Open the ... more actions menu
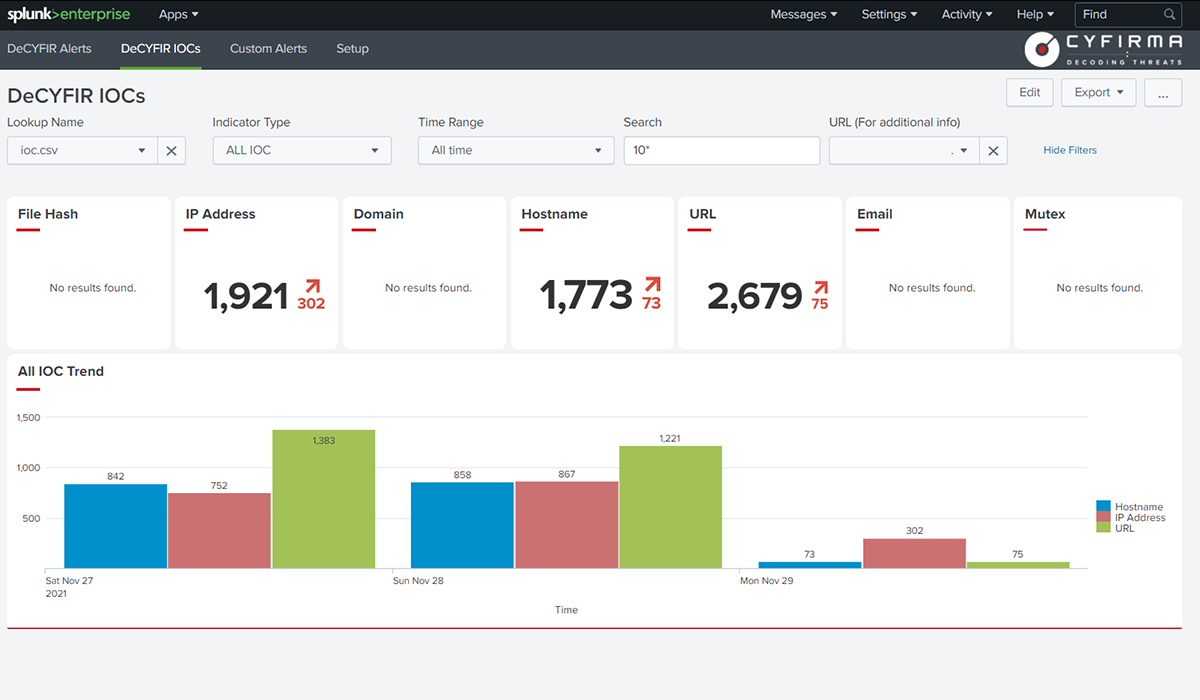Screen dimensions: 1200x700 coord(1162,92)
